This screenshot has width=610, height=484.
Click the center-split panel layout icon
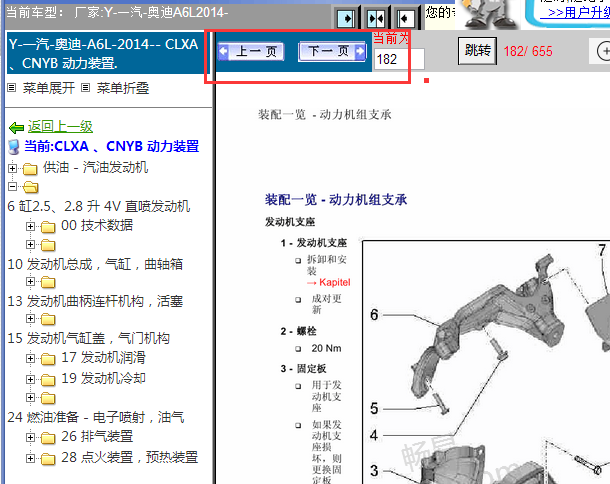point(376,18)
